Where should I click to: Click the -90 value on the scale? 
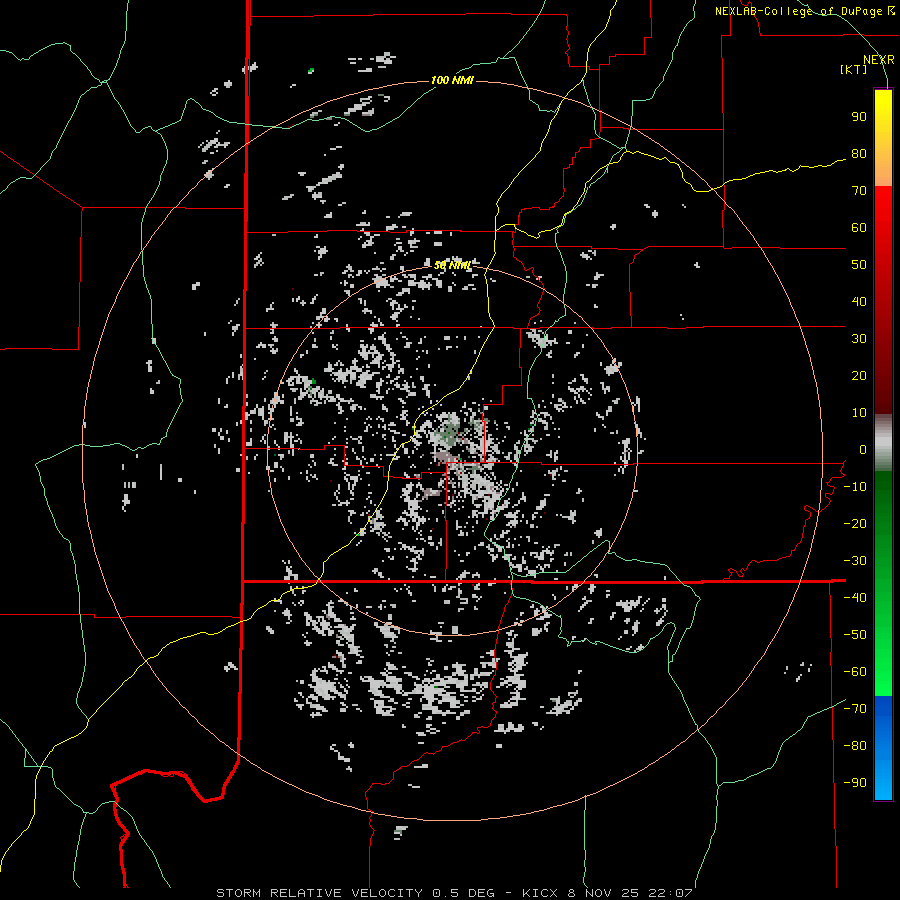[x=855, y=783]
